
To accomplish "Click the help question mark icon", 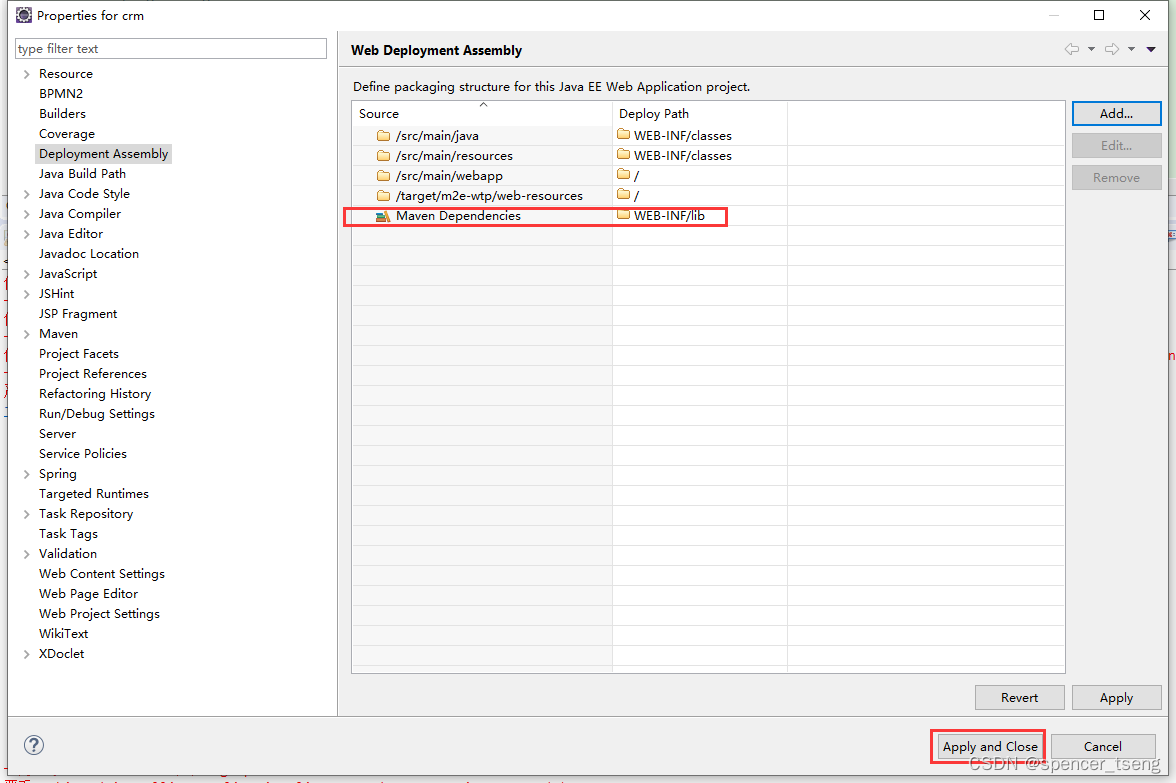I will [33, 745].
